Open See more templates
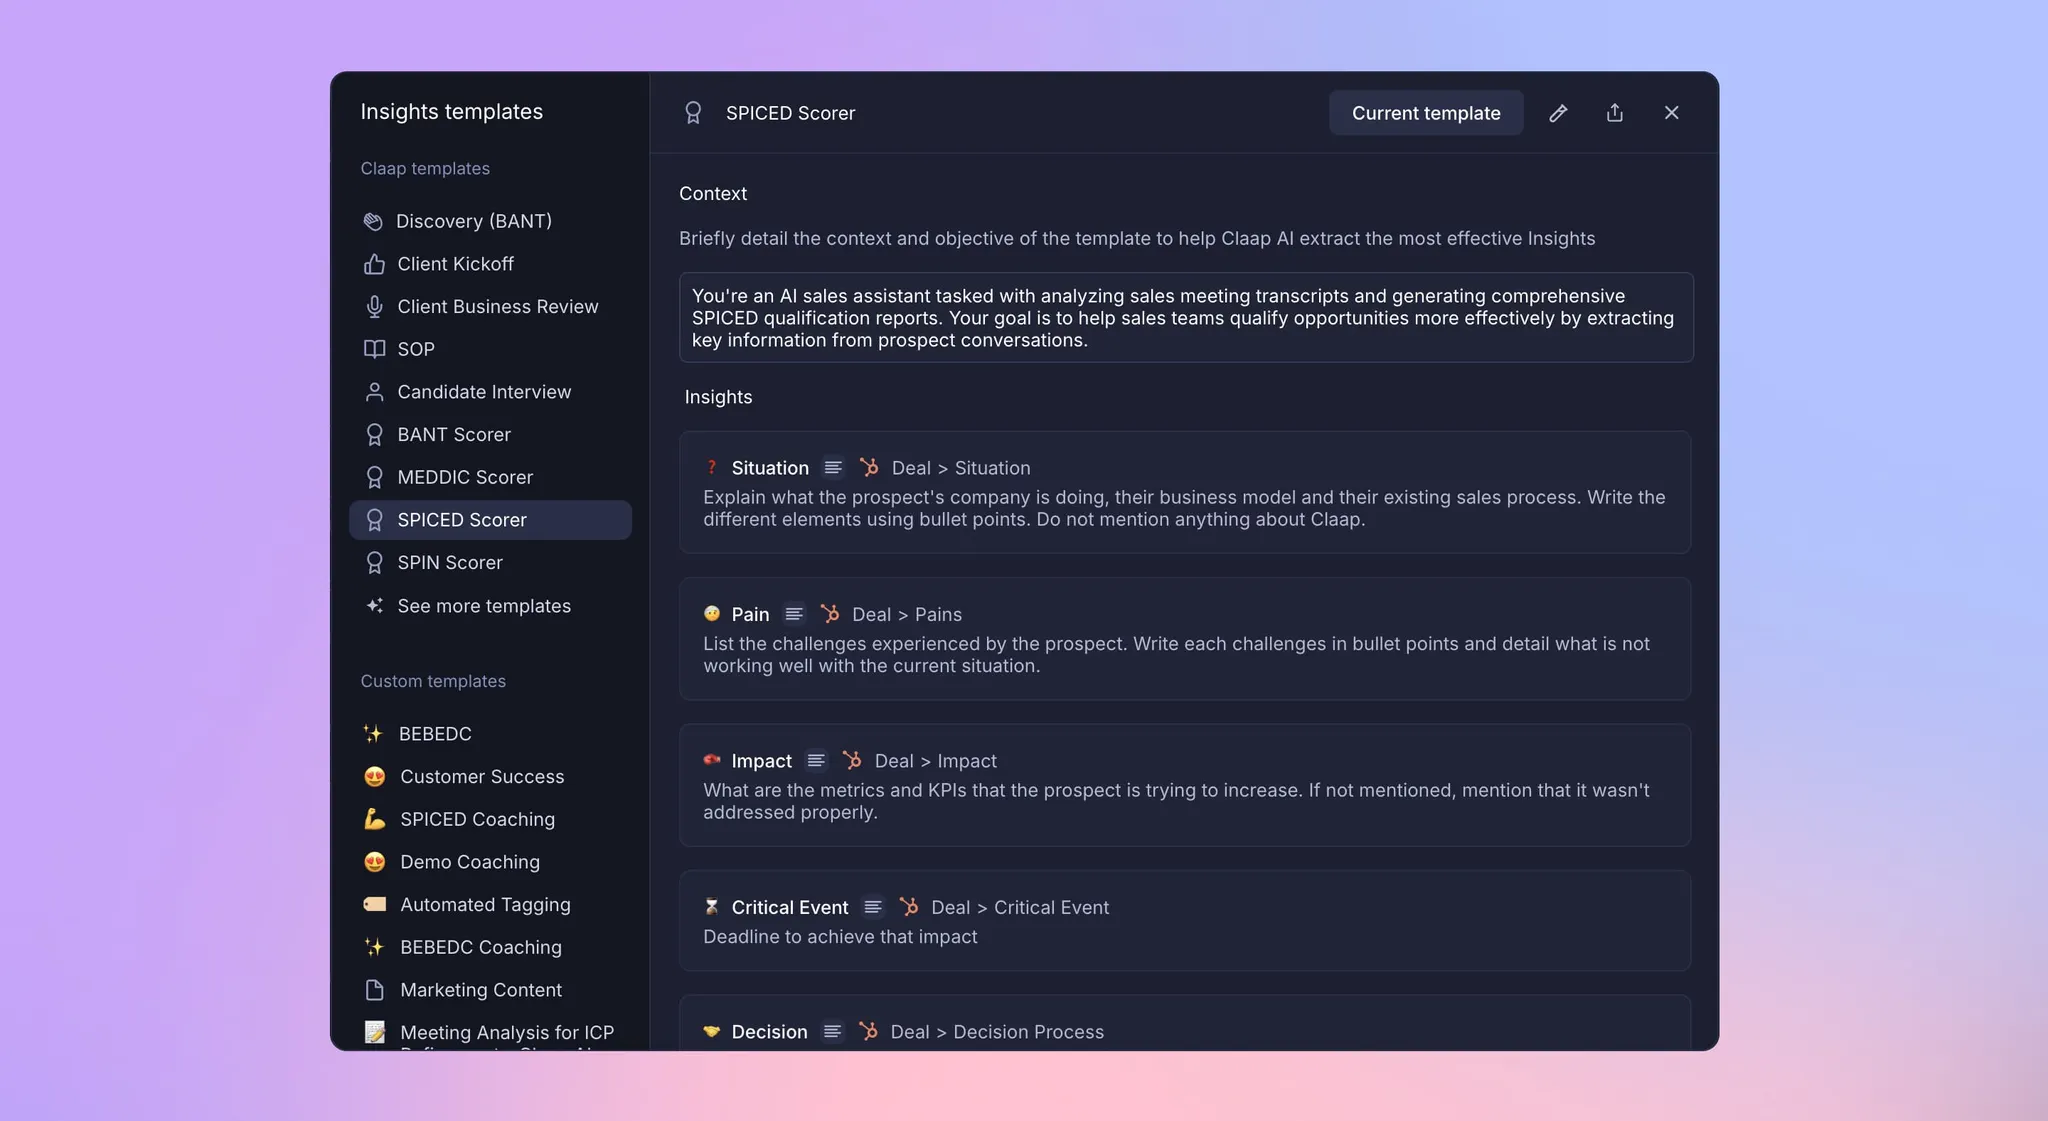Screen dimensions: 2048x1121 click(484, 606)
